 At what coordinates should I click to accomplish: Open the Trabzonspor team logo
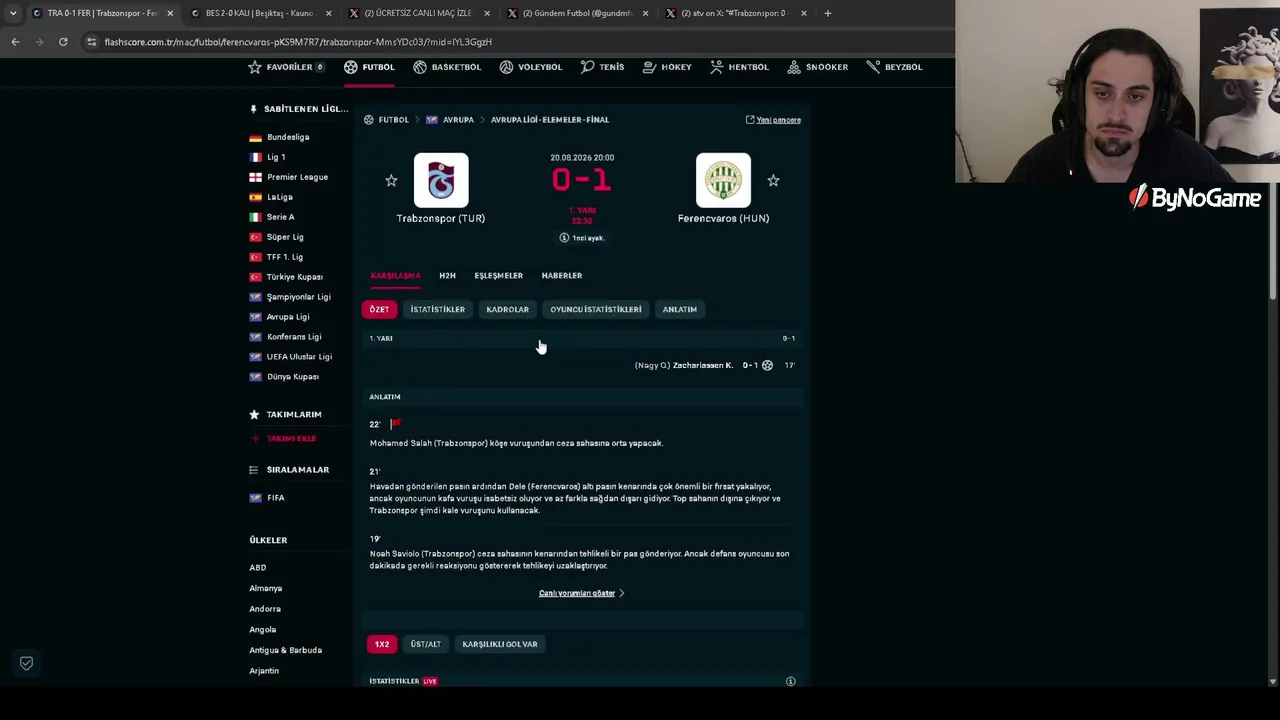pos(441,180)
